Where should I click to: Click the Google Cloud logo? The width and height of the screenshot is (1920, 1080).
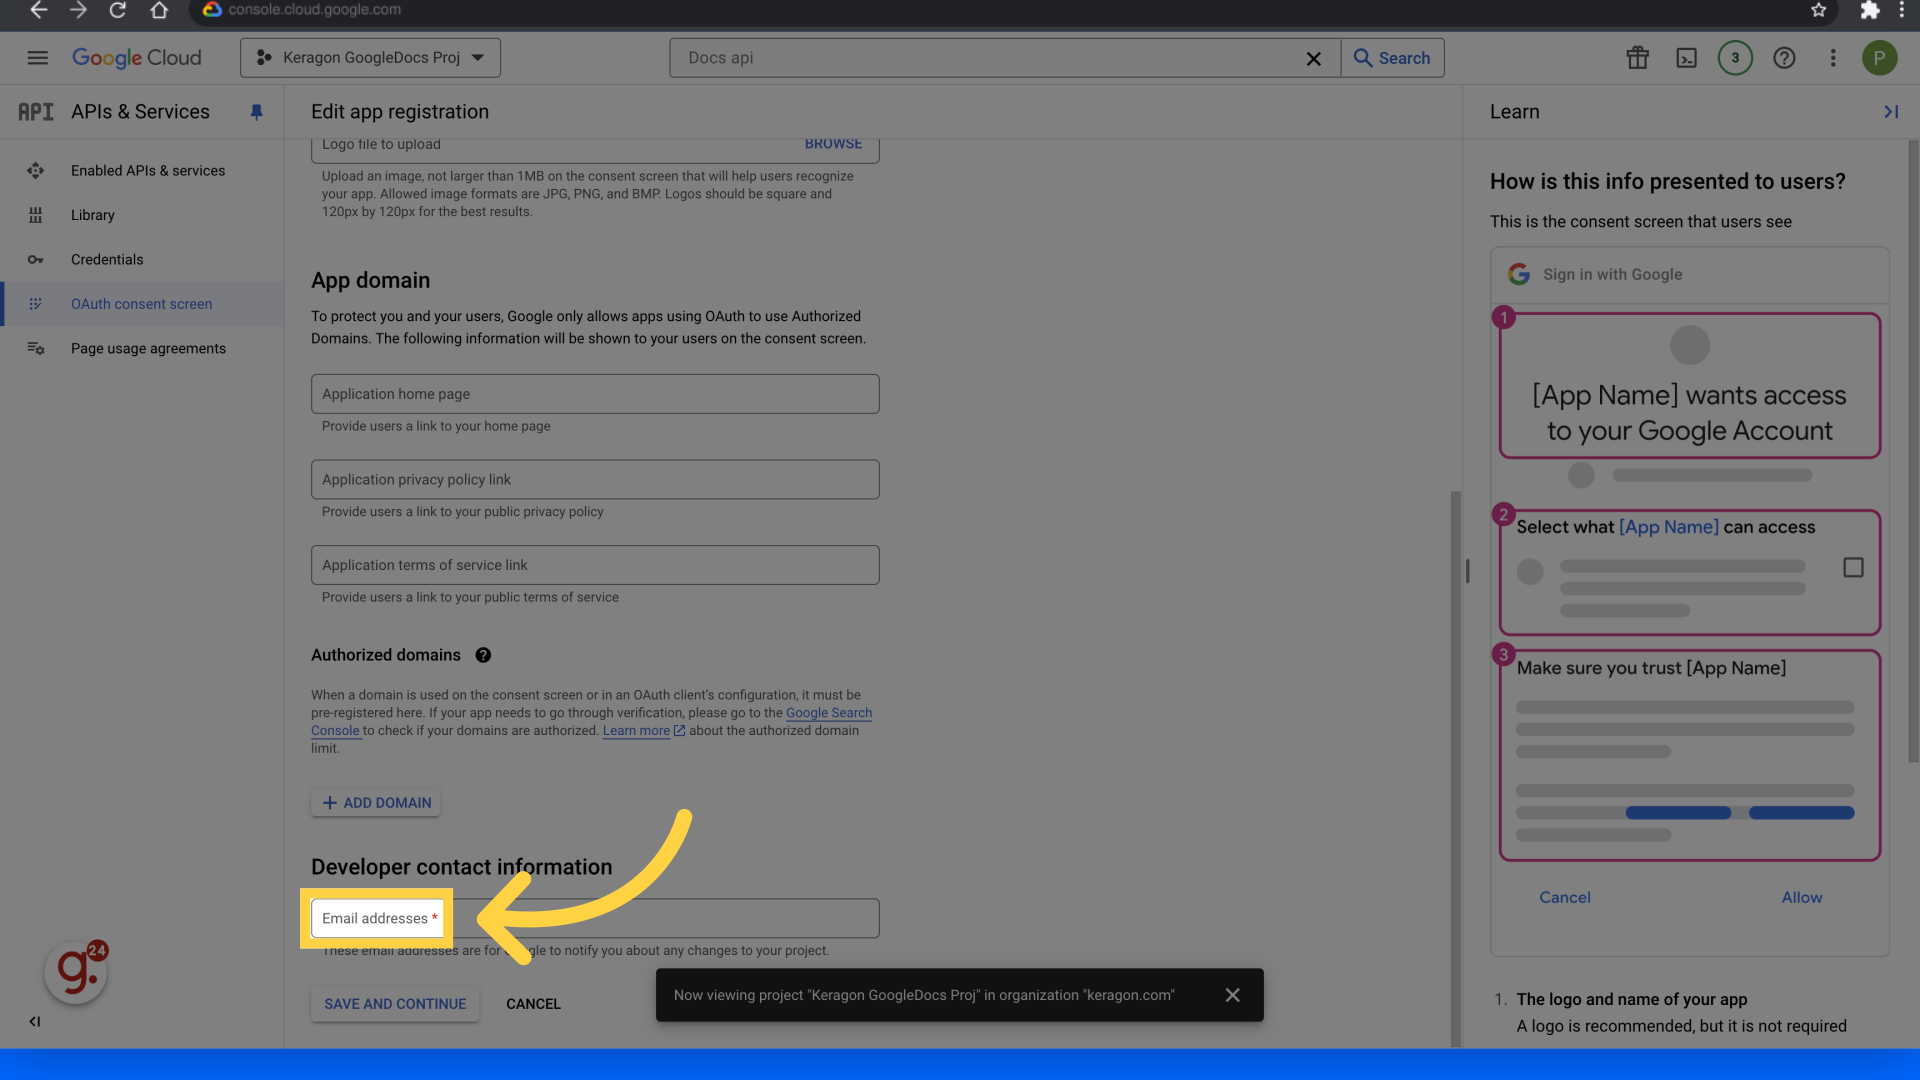137,58
